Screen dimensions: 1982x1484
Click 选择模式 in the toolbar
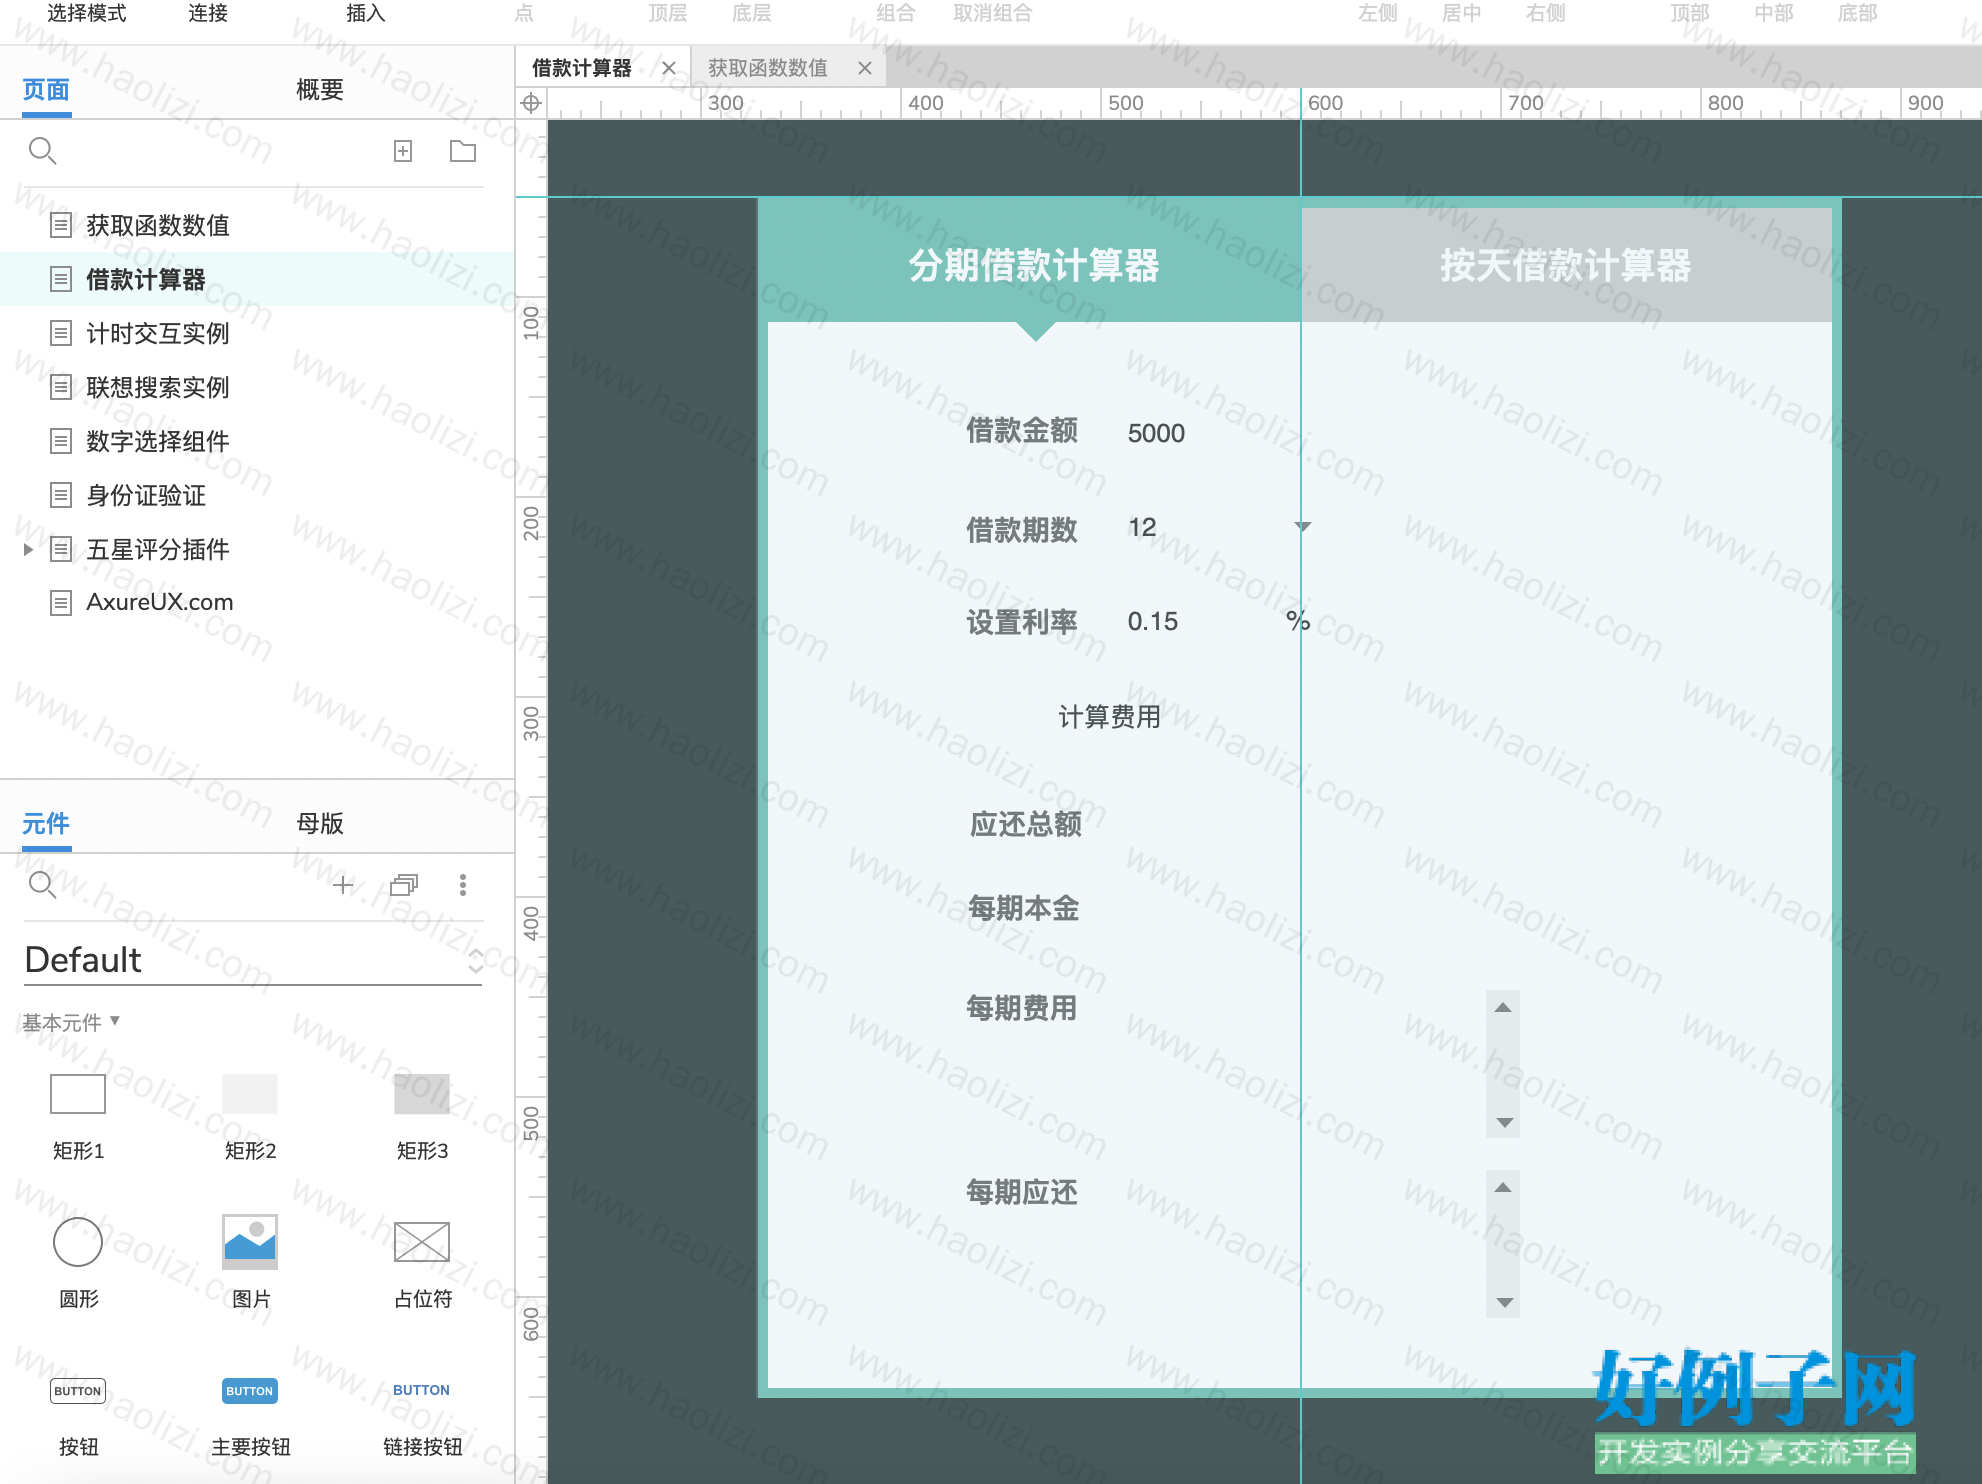click(x=87, y=13)
